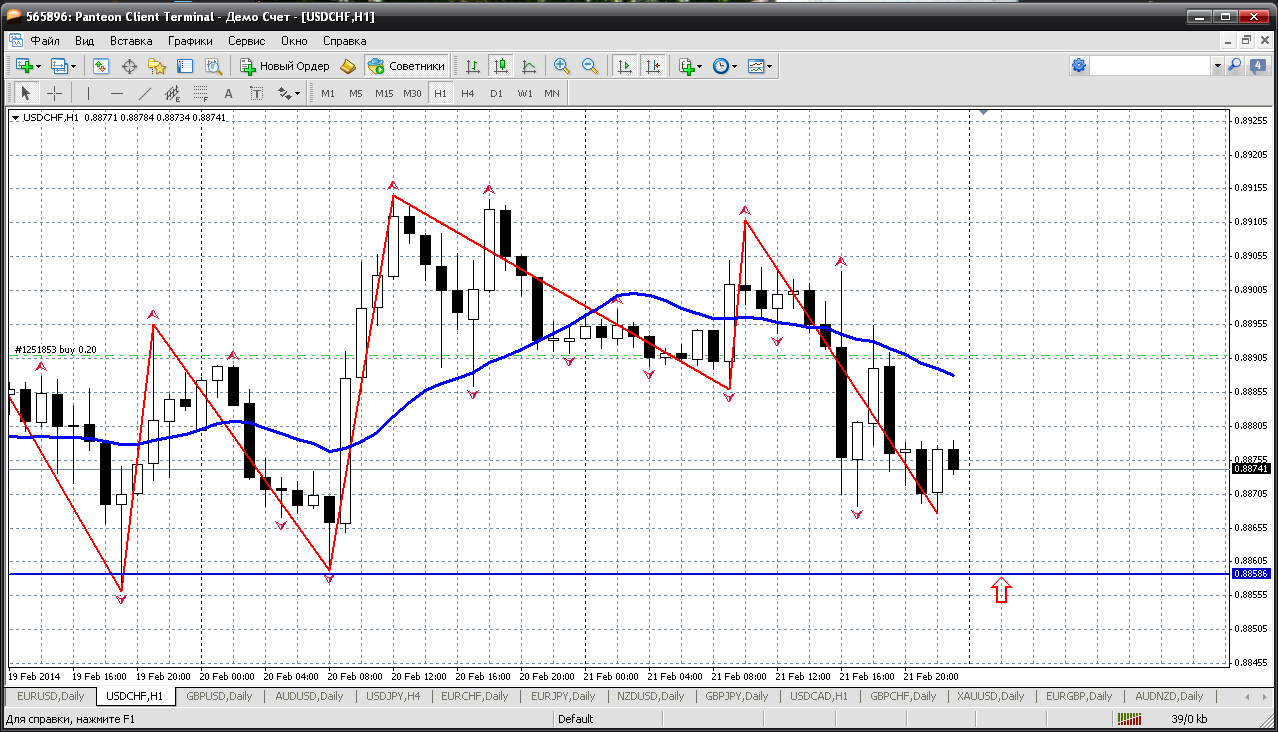This screenshot has height=732, width=1278.
Task: Toggle chart shift
Action: pyautogui.click(x=653, y=66)
